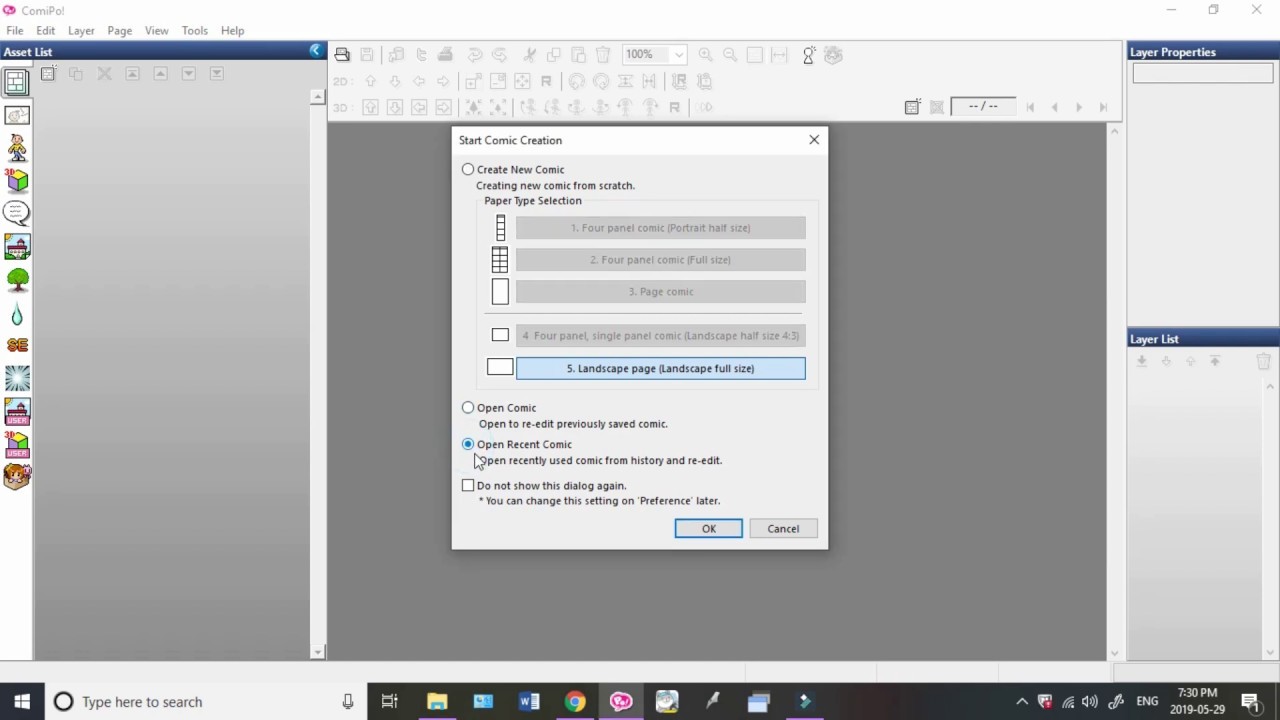Open the View menu
1280x720 pixels.
click(x=157, y=30)
